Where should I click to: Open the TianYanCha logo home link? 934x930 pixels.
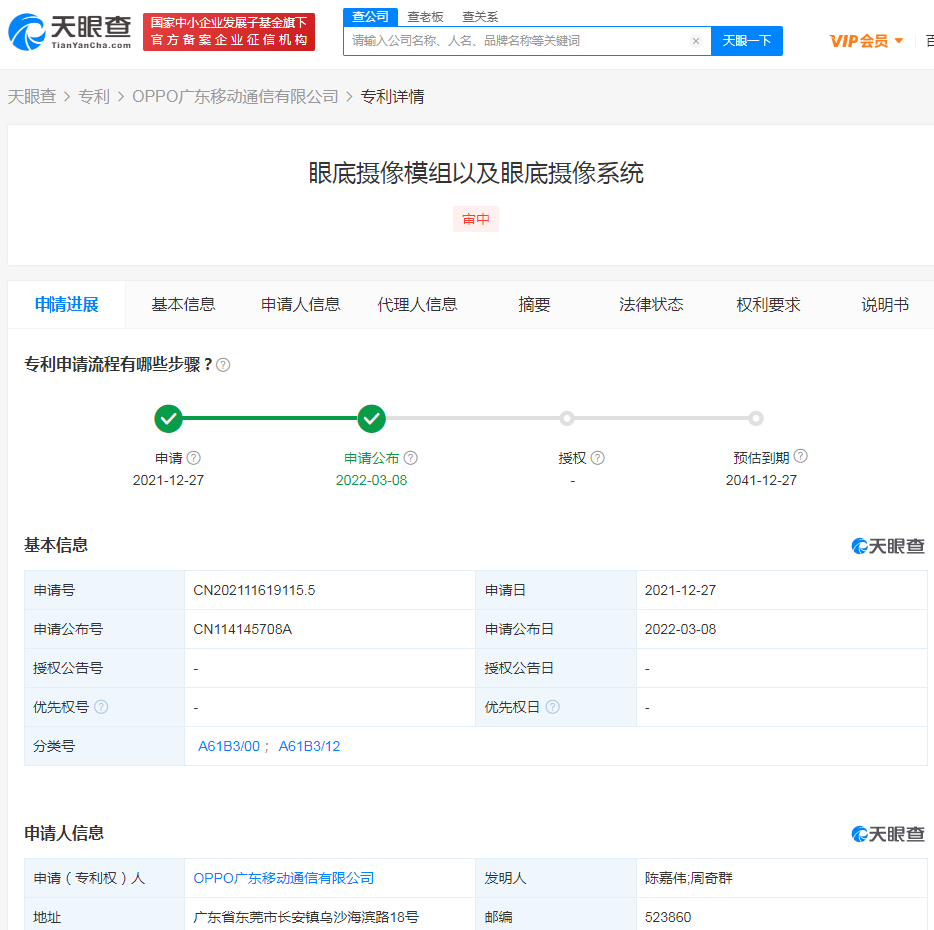point(70,32)
